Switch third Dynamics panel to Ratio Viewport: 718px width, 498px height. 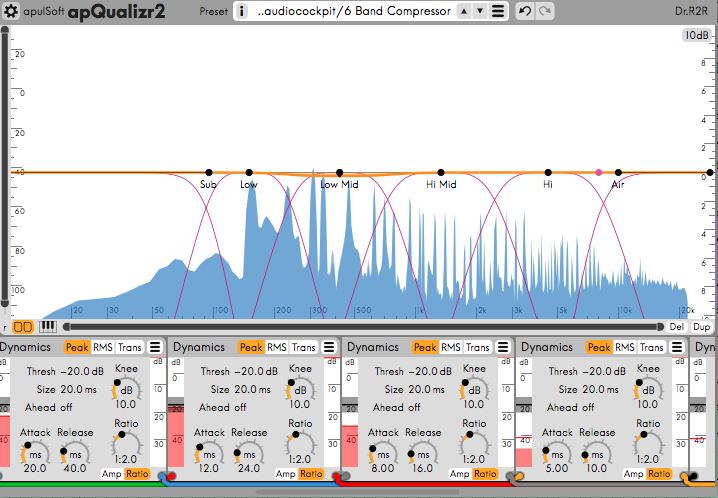[x=485, y=474]
